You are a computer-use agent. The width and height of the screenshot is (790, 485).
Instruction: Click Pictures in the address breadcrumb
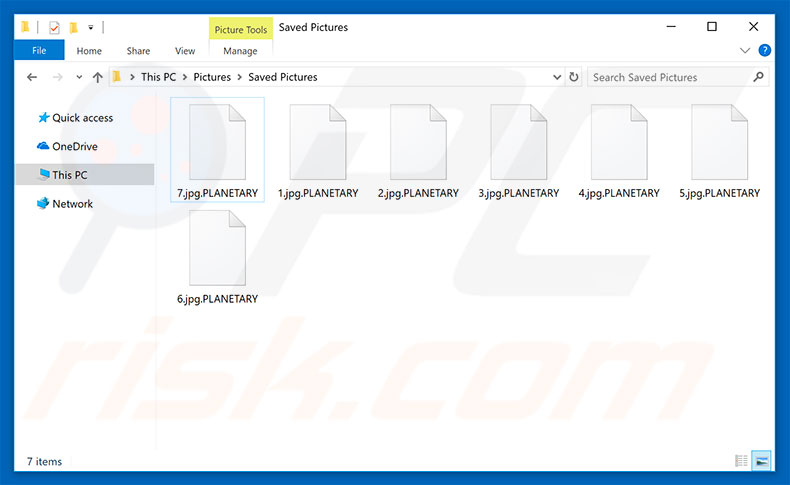point(211,77)
